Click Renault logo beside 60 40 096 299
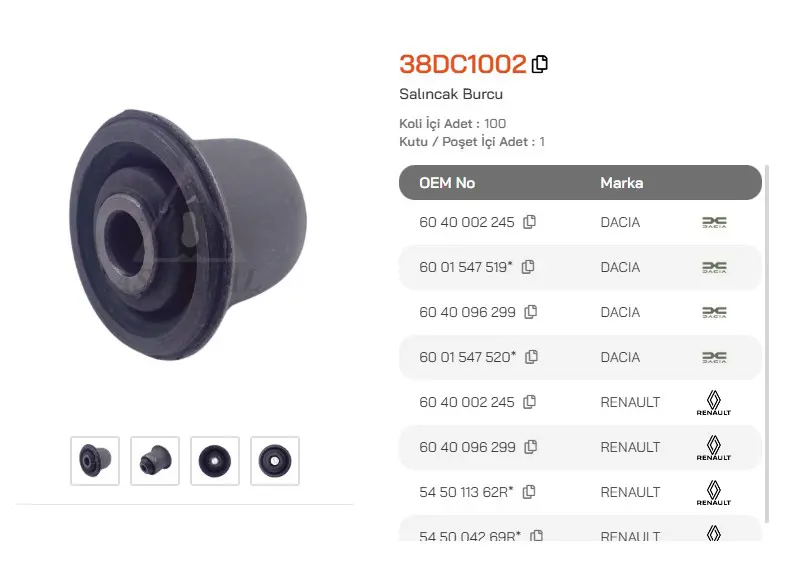789x566 pixels. pyautogui.click(x=714, y=447)
